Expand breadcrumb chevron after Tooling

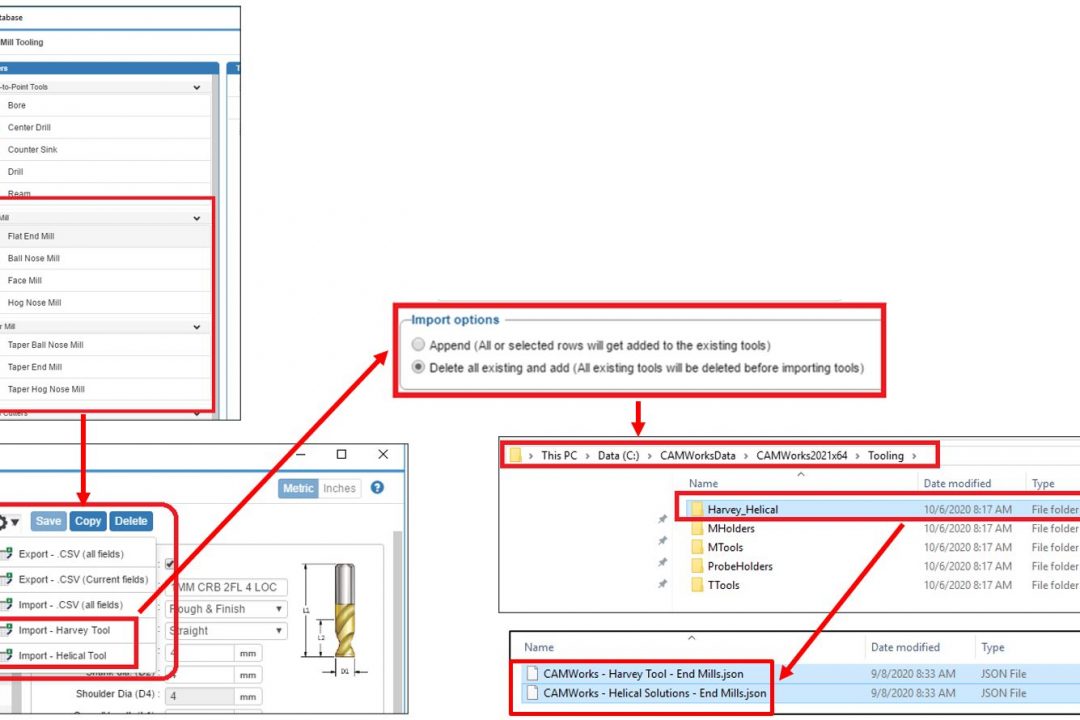pos(914,456)
